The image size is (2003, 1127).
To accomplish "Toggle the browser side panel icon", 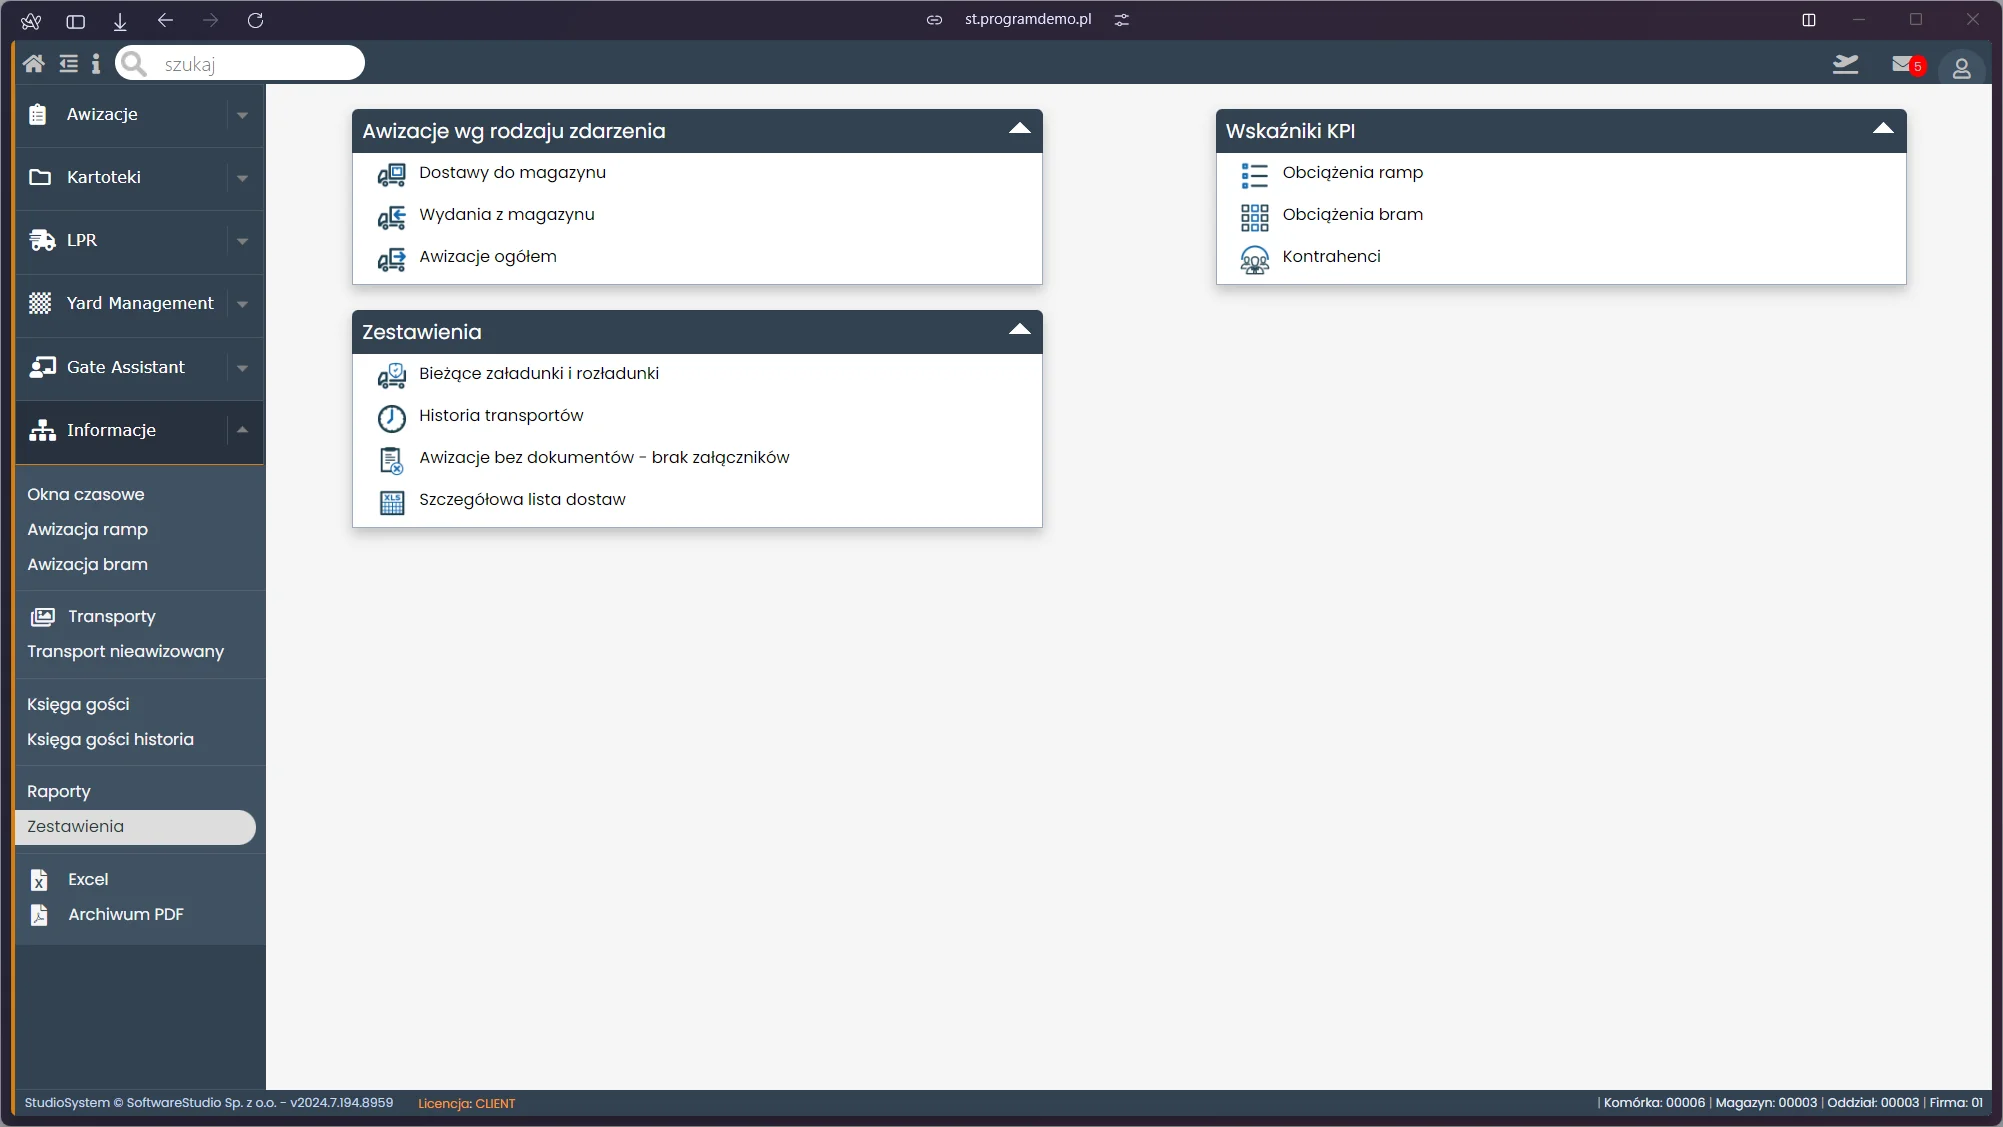I will [75, 20].
